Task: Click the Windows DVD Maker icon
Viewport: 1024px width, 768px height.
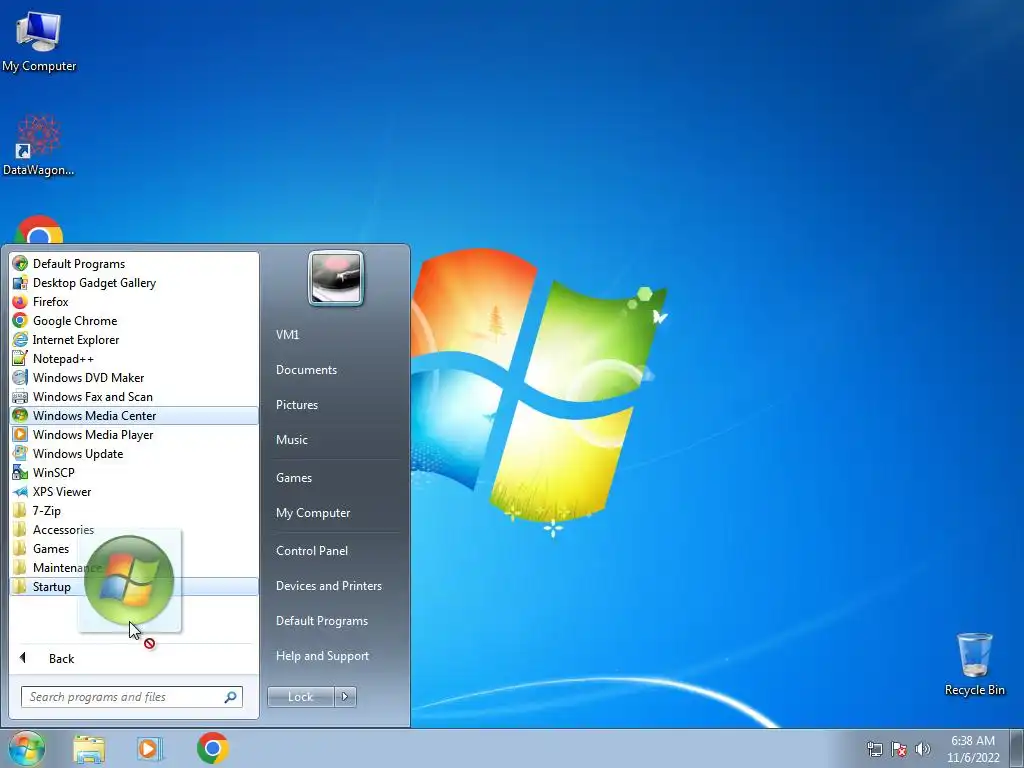Action: [20, 377]
